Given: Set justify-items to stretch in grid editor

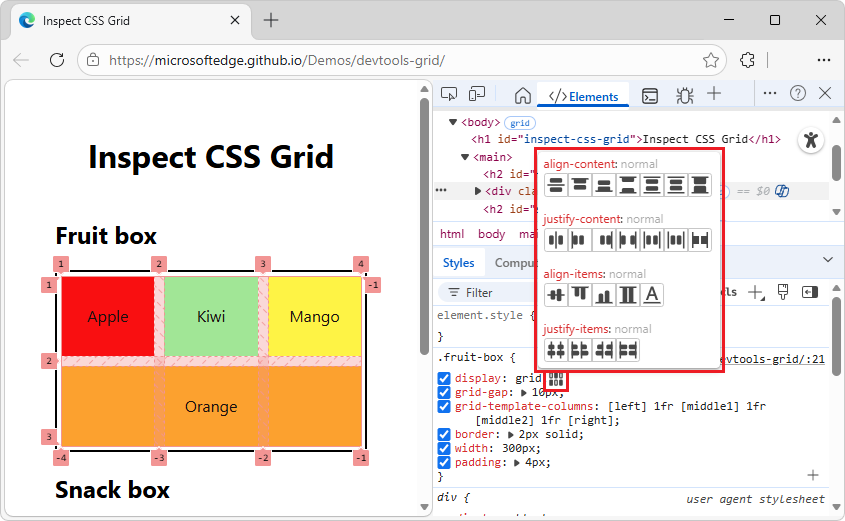Looking at the screenshot, I should (628, 350).
